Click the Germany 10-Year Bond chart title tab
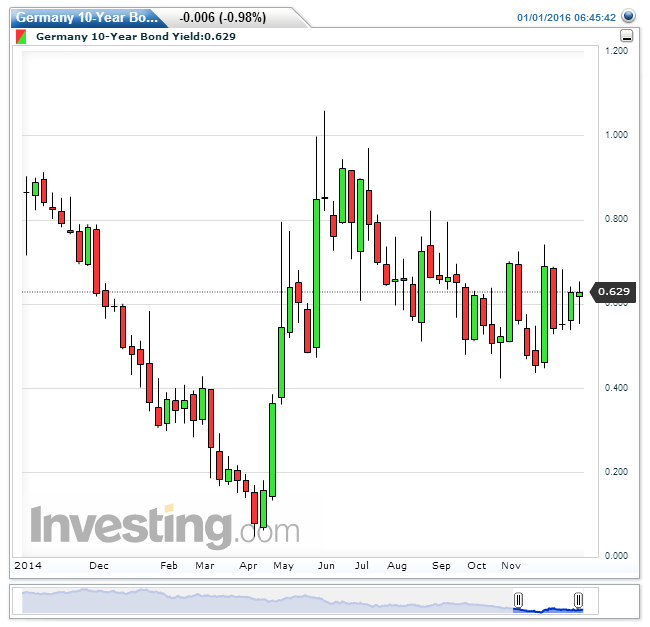The height and width of the screenshot is (627, 650). 88,17
